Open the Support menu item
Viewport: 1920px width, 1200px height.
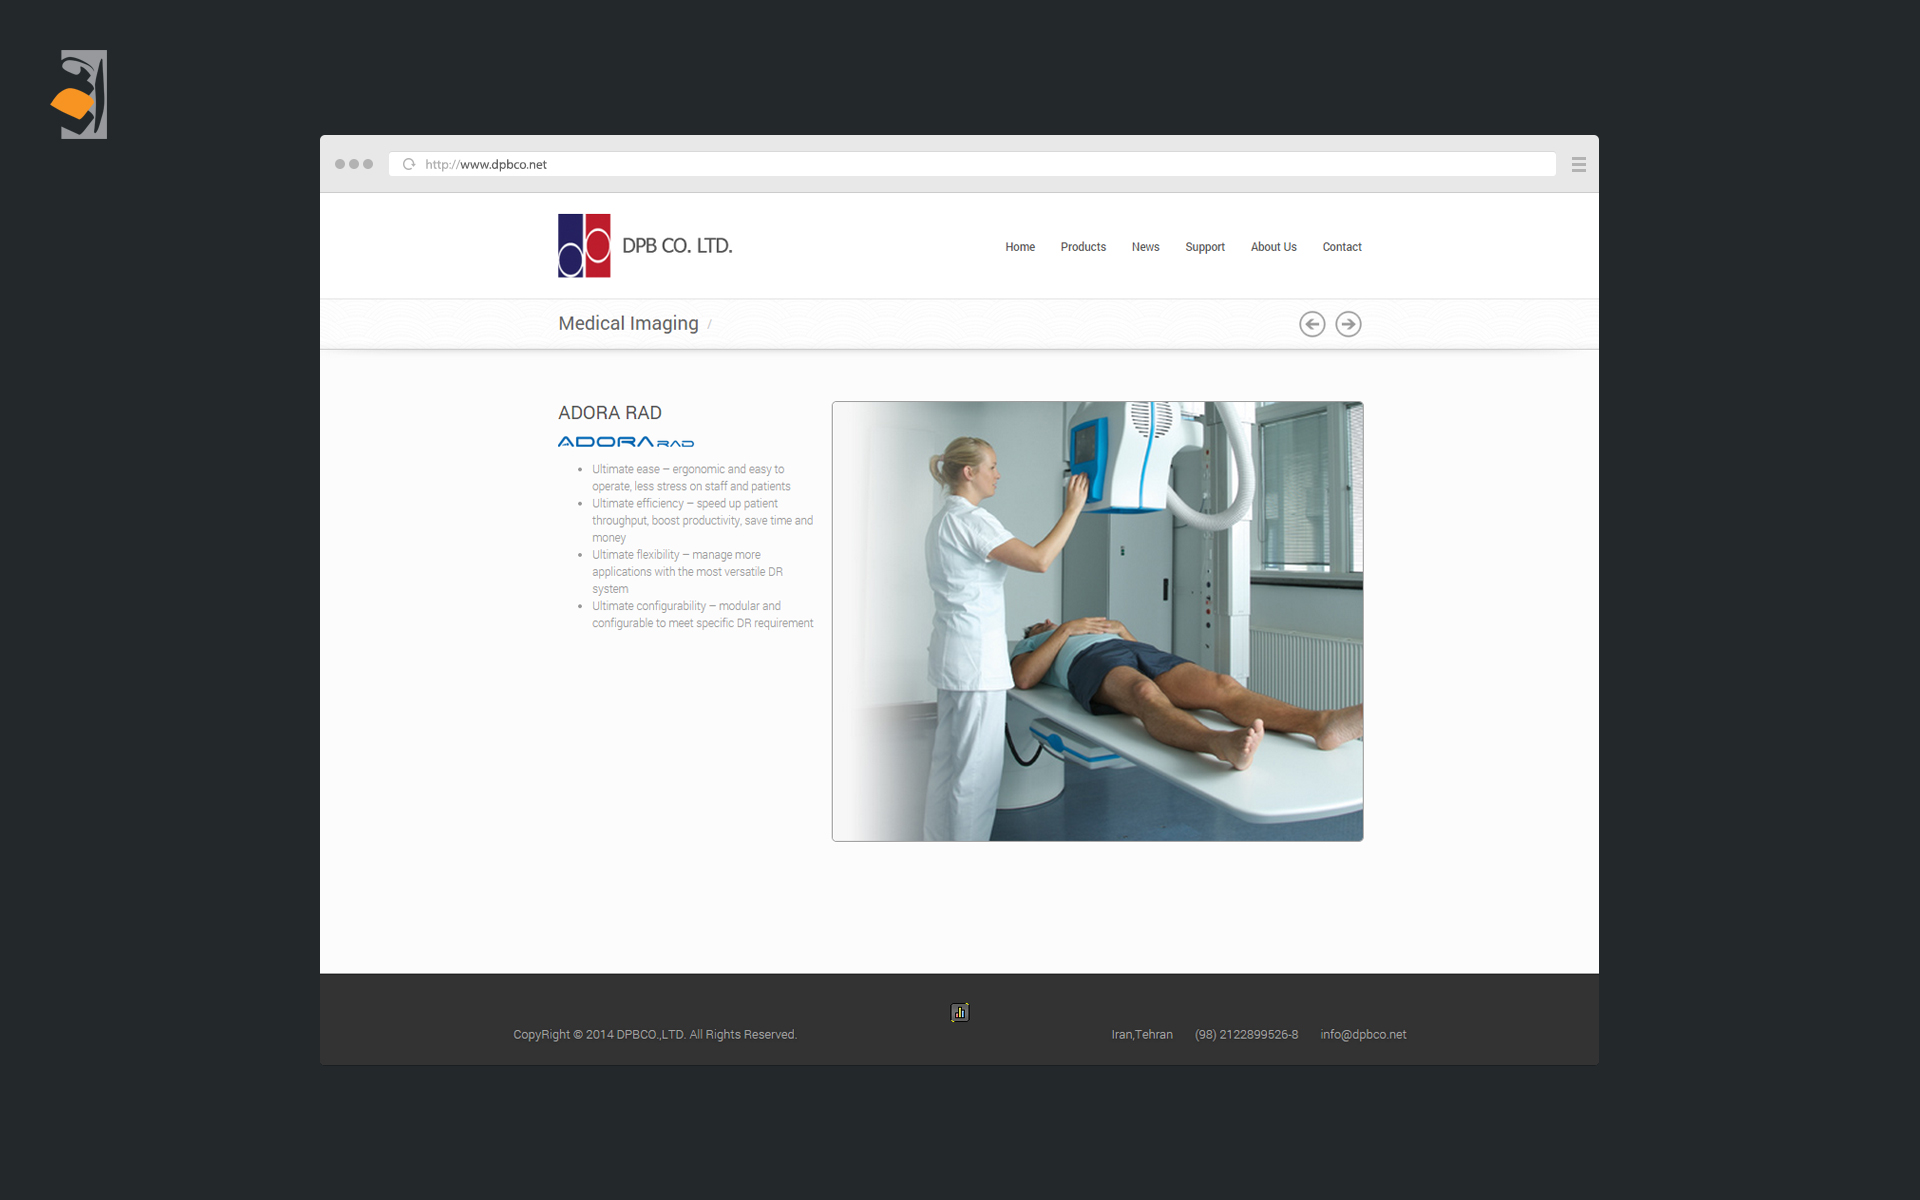pyautogui.click(x=1205, y=247)
